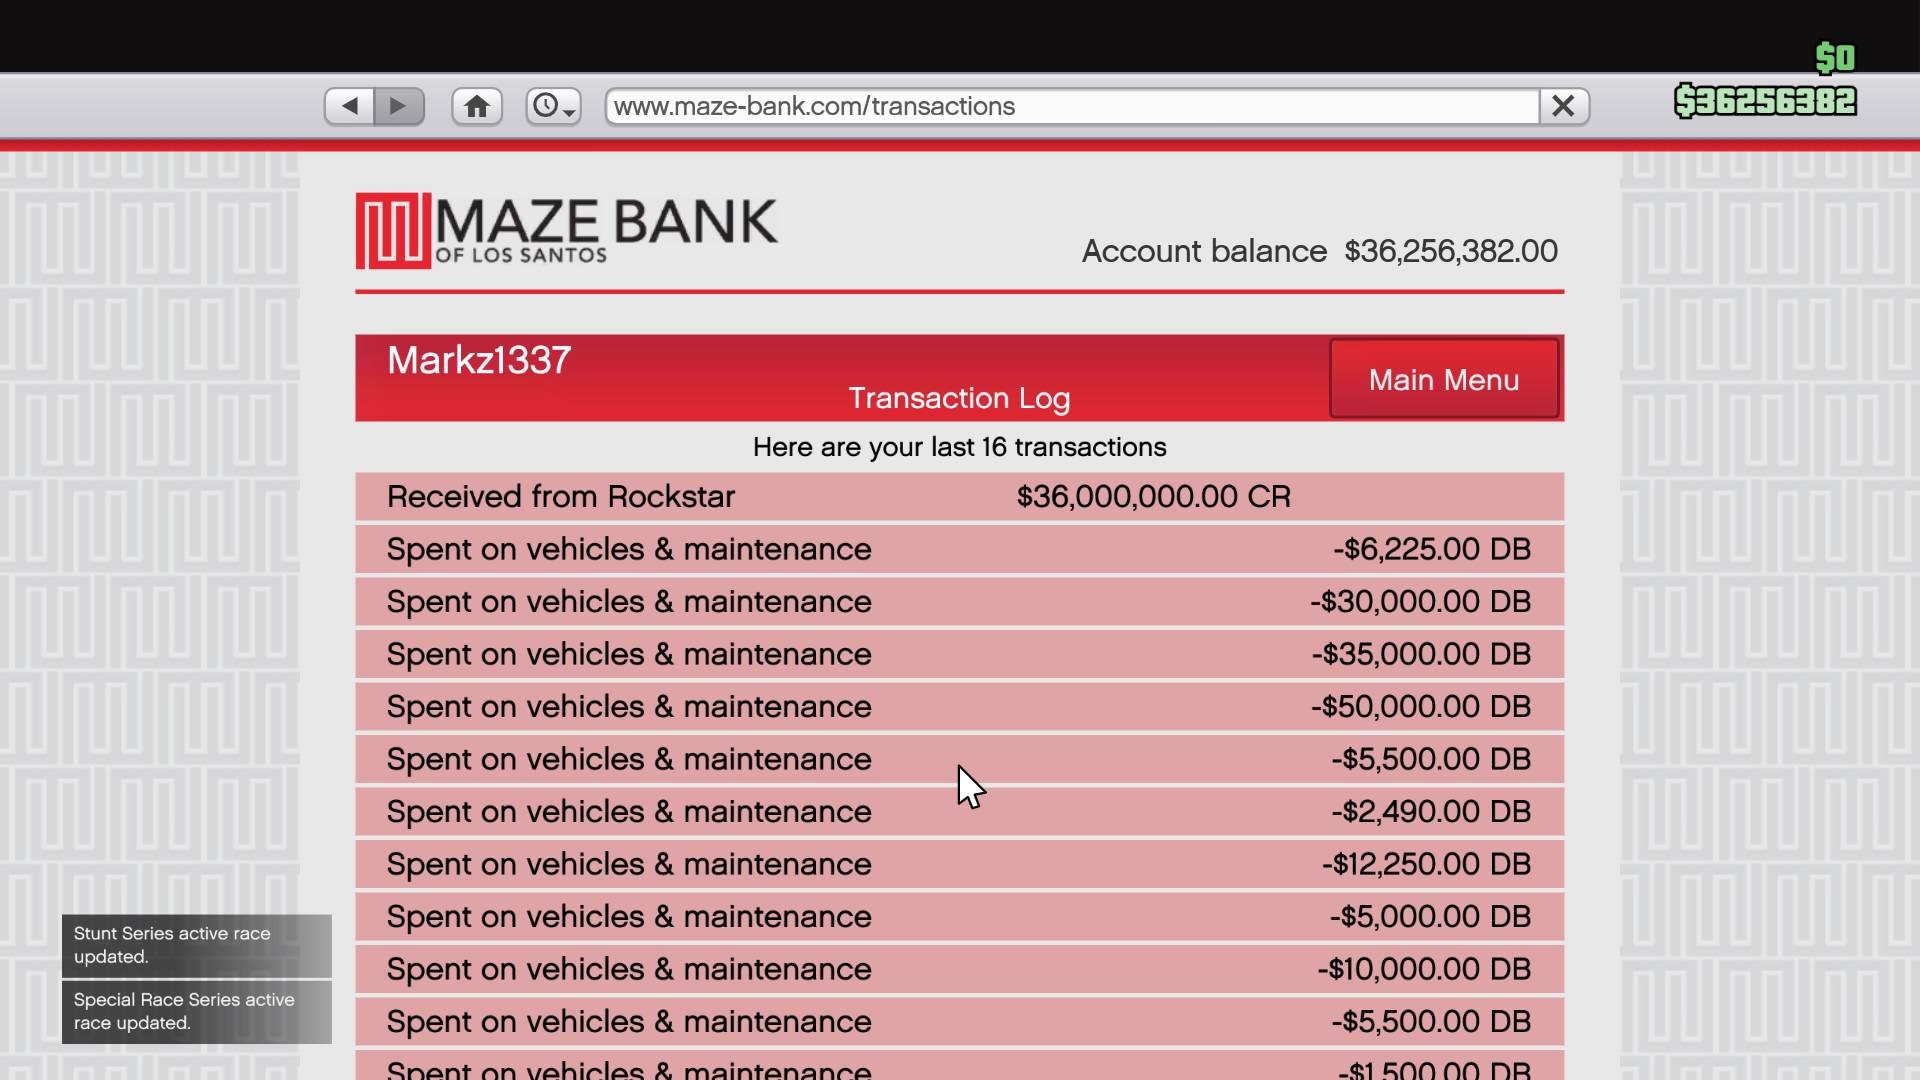Clear the URL with the X button
Viewport: 1920px width, 1080px height.
pos(1563,105)
